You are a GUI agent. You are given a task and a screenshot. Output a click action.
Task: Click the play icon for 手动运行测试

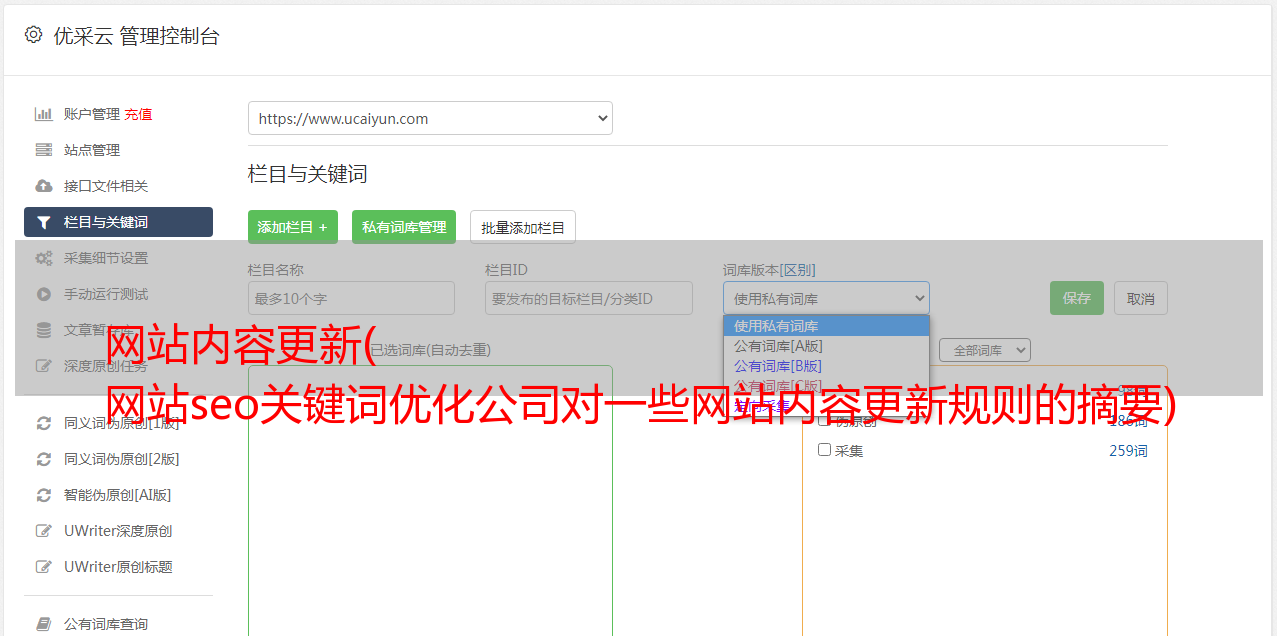point(43,294)
